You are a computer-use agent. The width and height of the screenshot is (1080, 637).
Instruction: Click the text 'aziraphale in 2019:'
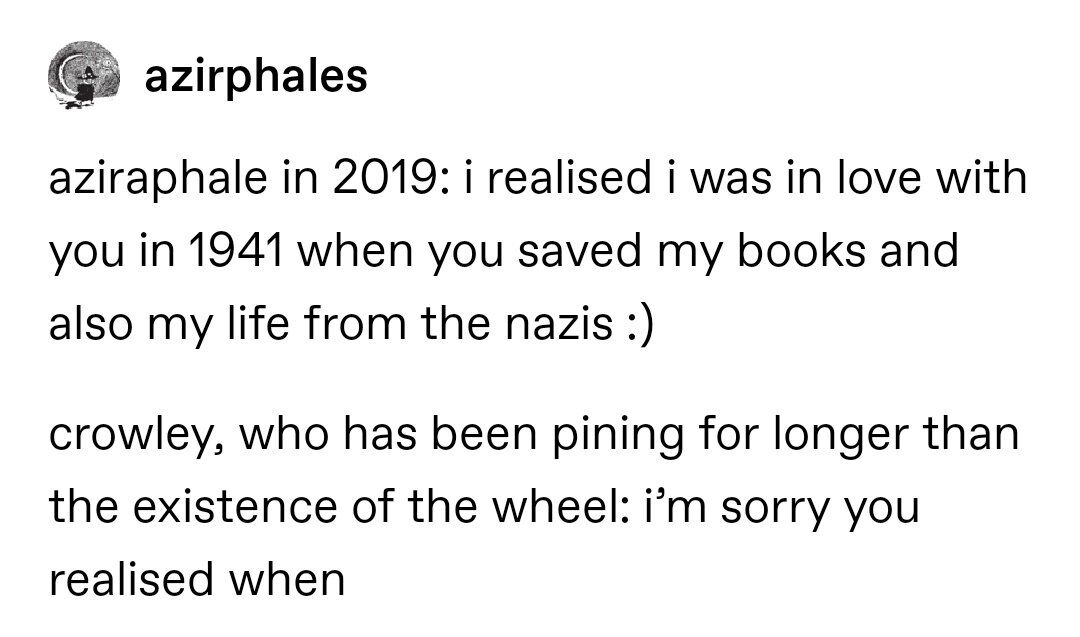coord(248,178)
